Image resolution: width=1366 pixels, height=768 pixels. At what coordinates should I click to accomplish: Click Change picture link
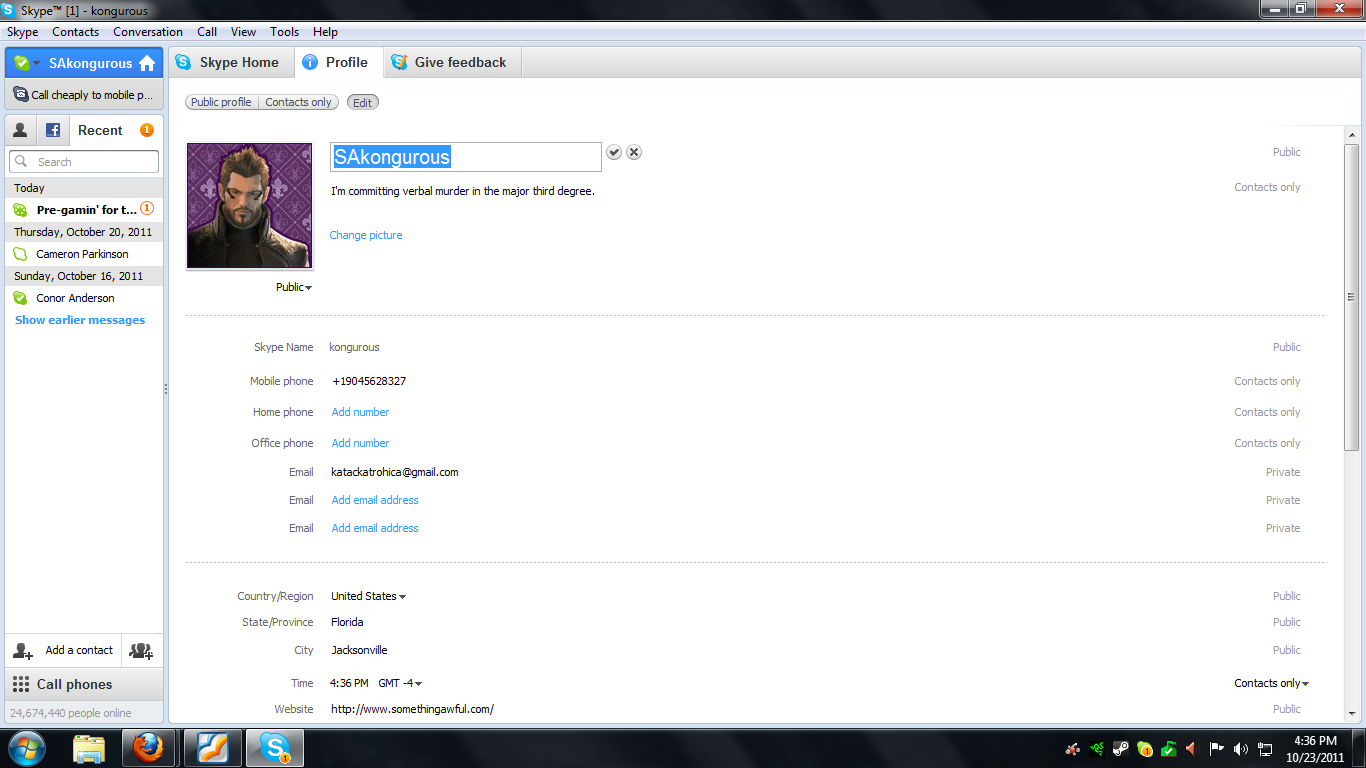point(366,235)
